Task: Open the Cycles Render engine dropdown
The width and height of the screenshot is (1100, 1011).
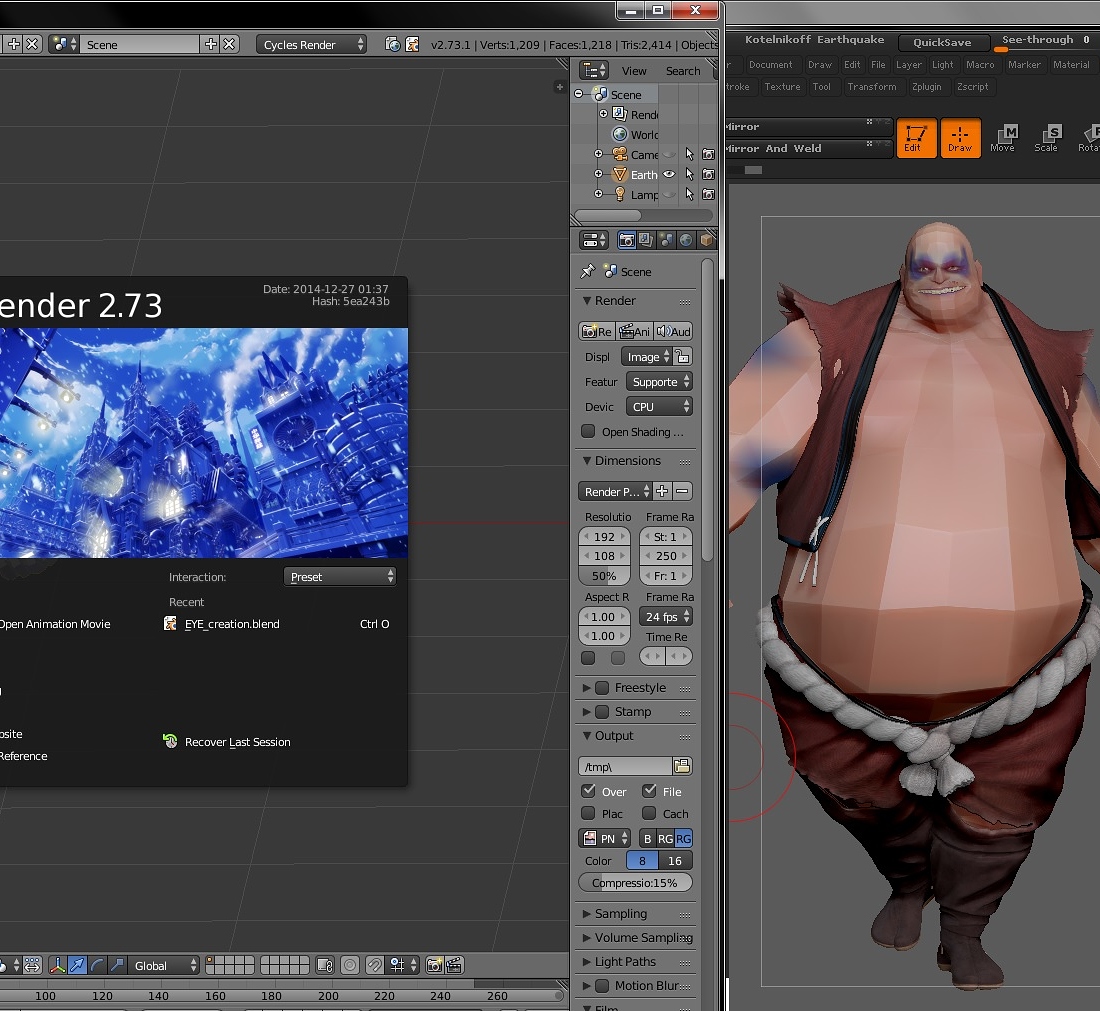Action: pos(311,44)
